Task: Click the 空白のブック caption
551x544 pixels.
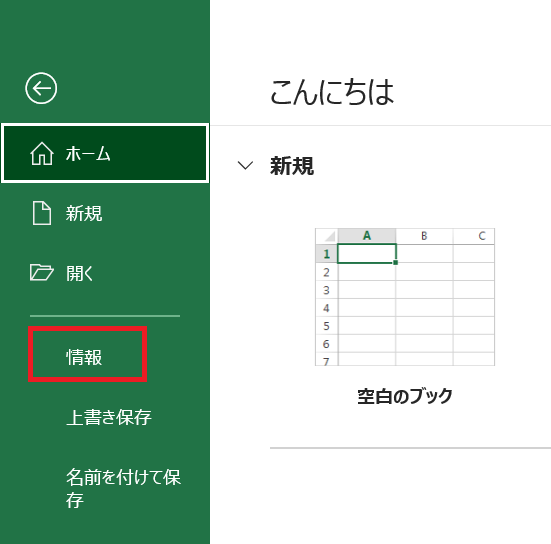Action: [405, 396]
